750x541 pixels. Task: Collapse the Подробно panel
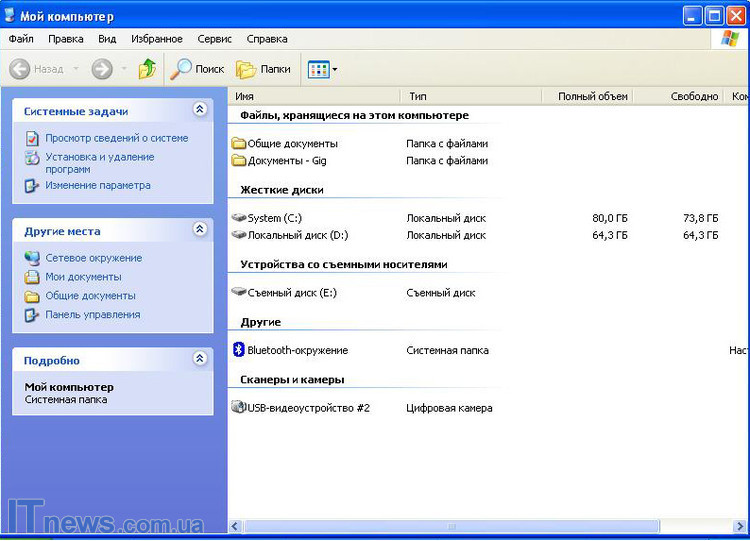coord(199,359)
